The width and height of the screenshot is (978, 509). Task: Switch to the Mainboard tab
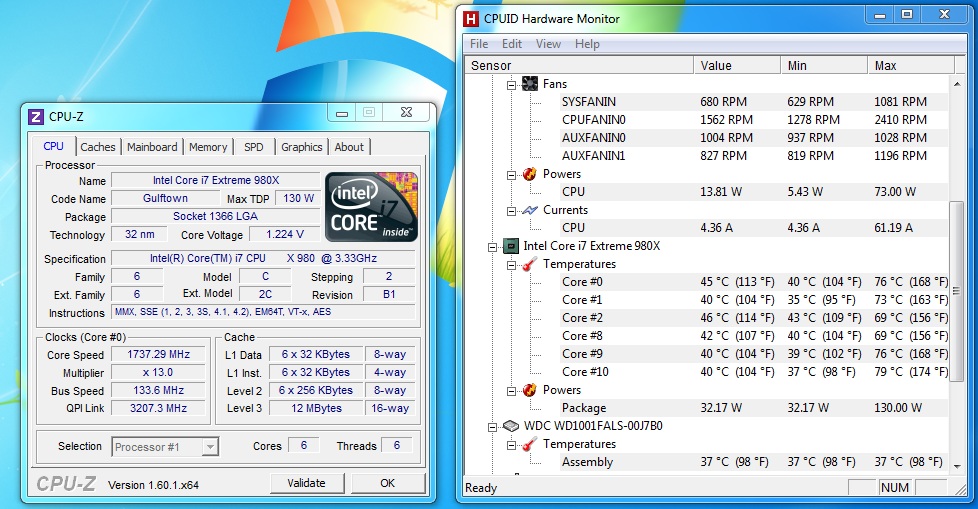pyautogui.click(x=152, y=147)
